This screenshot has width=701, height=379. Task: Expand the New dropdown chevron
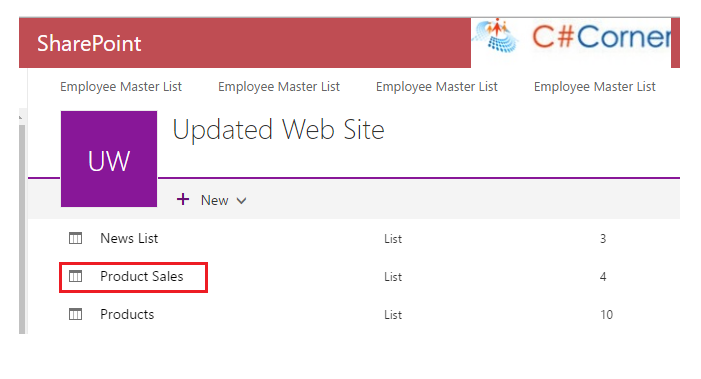(x=241, y=201)
